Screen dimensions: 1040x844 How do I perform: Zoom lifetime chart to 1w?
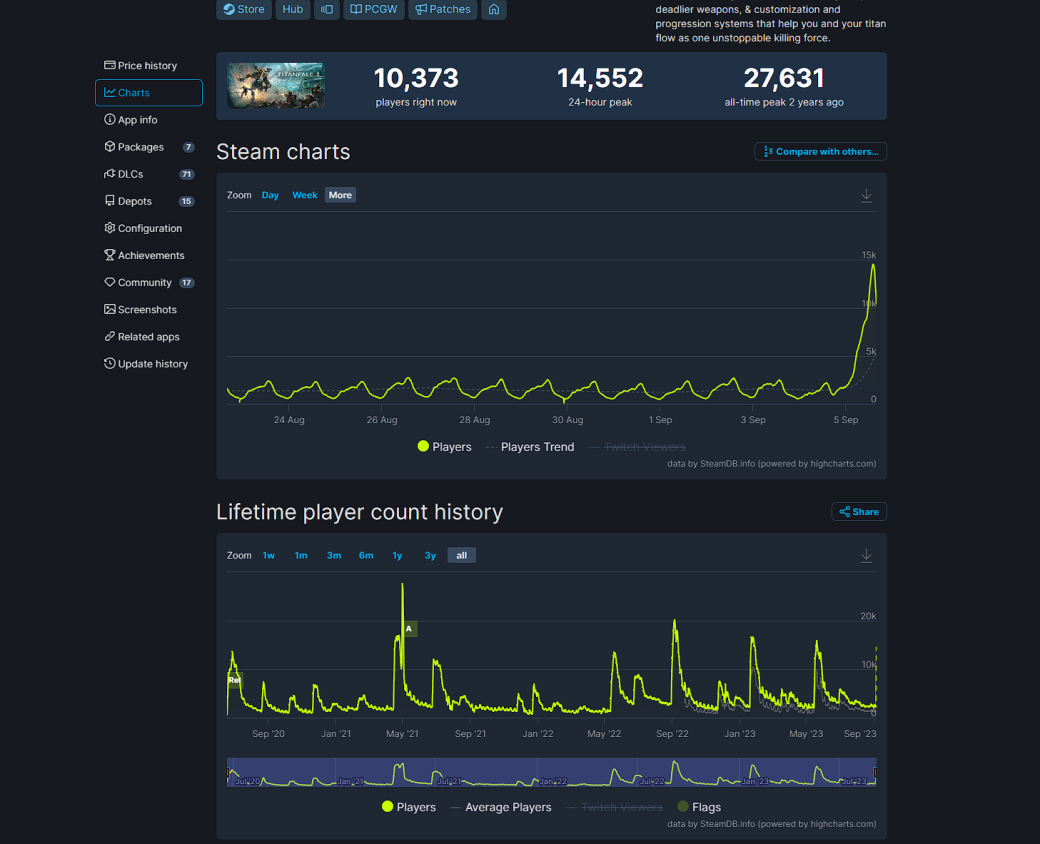click(269, 555)
